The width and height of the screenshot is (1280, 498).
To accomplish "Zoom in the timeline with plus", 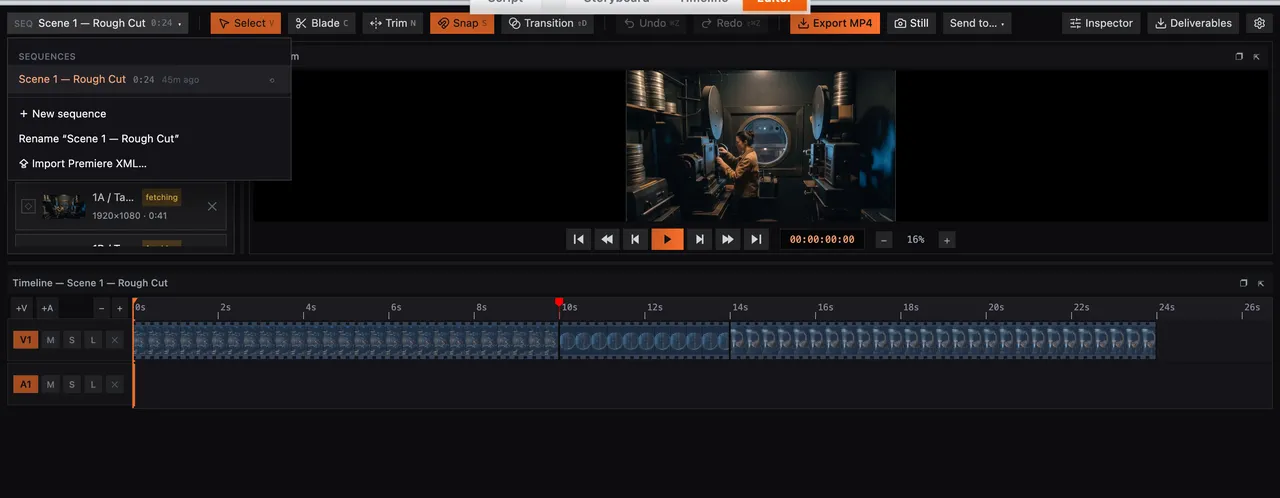I will click(119, 308).
